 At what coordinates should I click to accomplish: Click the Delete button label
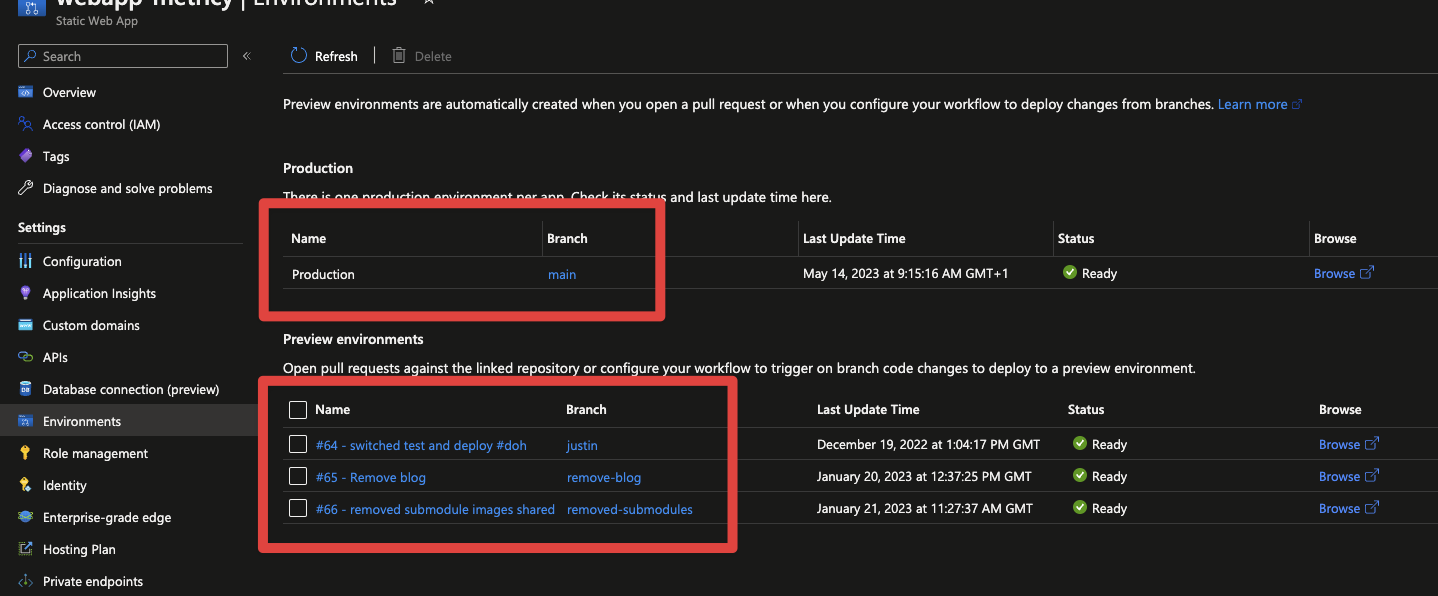tap(433, 56)
